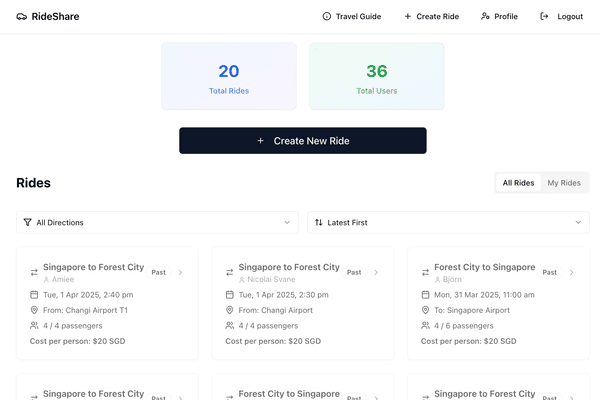
Task: Open Amiee's Singapore to Forest City ride title
Action: click(x=93, y=267)
